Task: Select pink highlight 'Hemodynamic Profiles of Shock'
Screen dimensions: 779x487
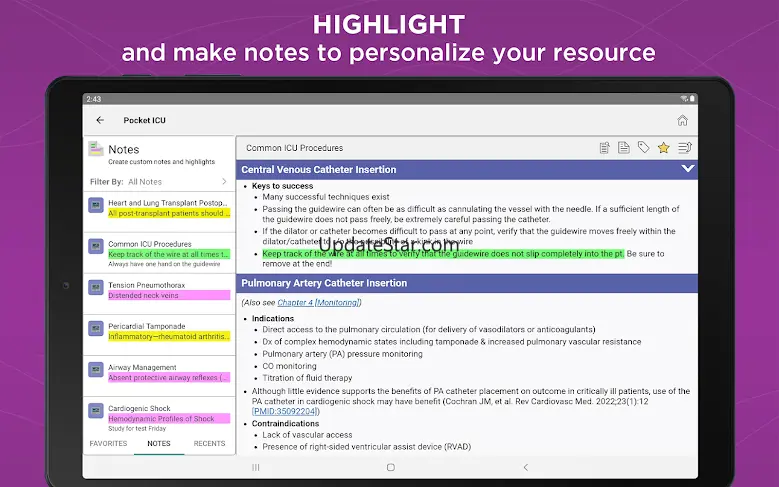Action: [x=169, y=419]
